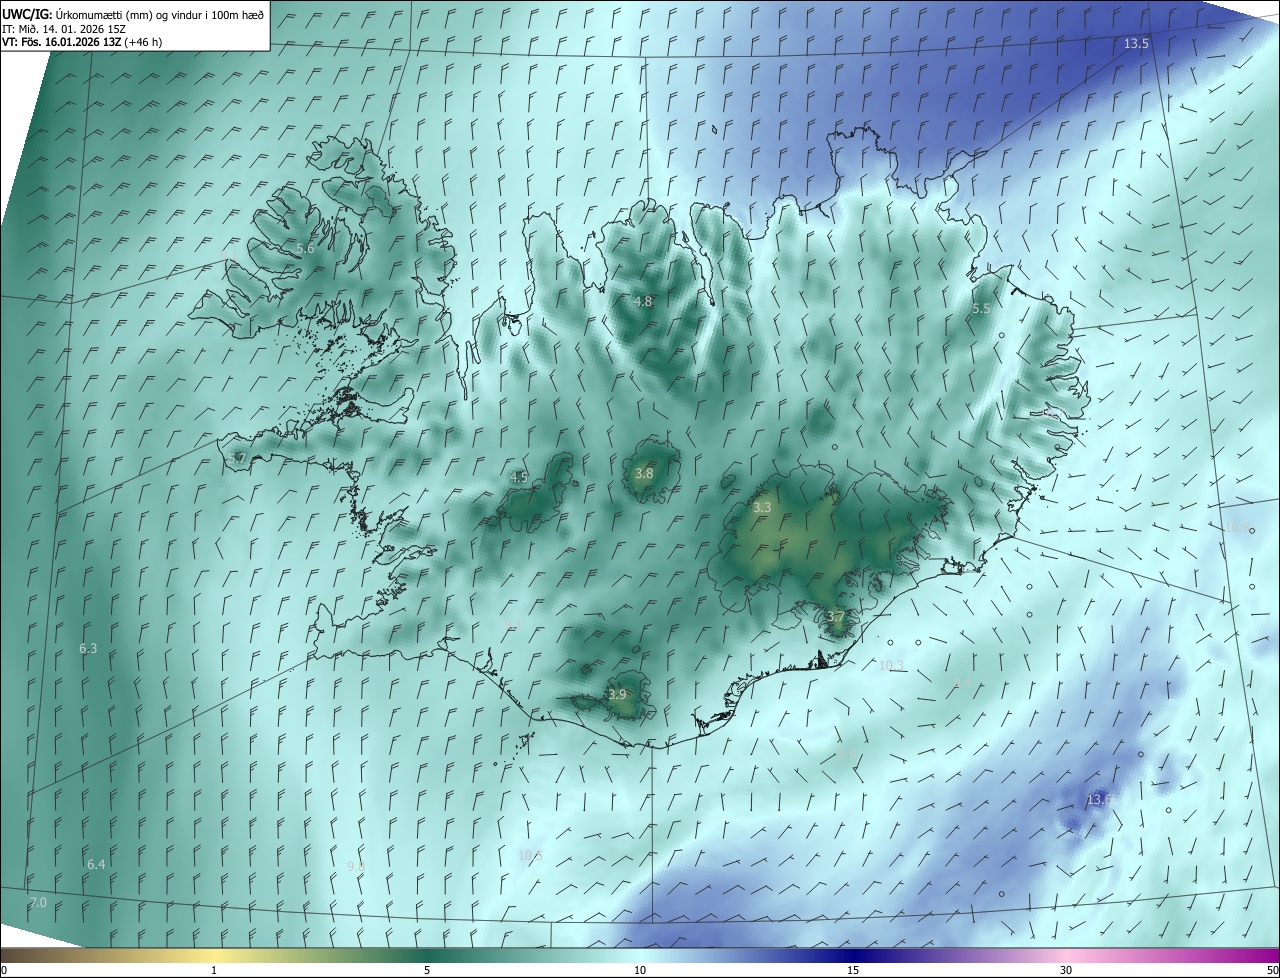Viewport: 1280px width, 978px height.
Task: Click the 3.8 value over Hofsjökull glacier
Action: (644, 474)
